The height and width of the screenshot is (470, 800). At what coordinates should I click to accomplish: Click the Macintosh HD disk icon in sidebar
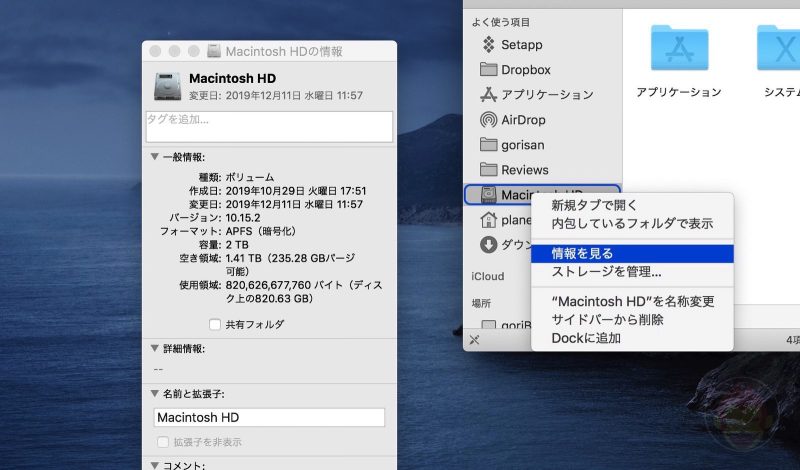[x=488, y=194]
